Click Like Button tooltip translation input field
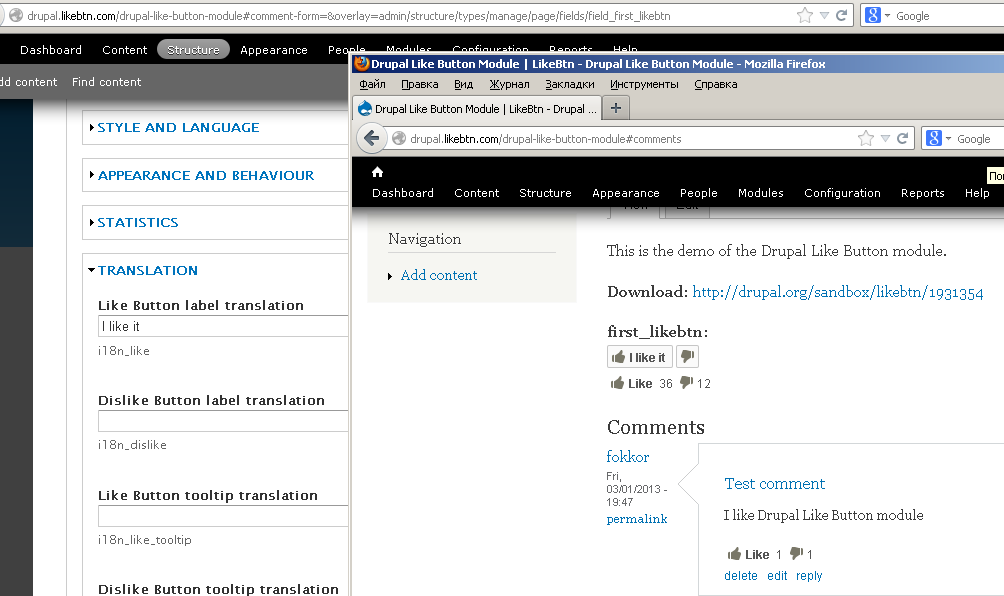 [223, 516]
